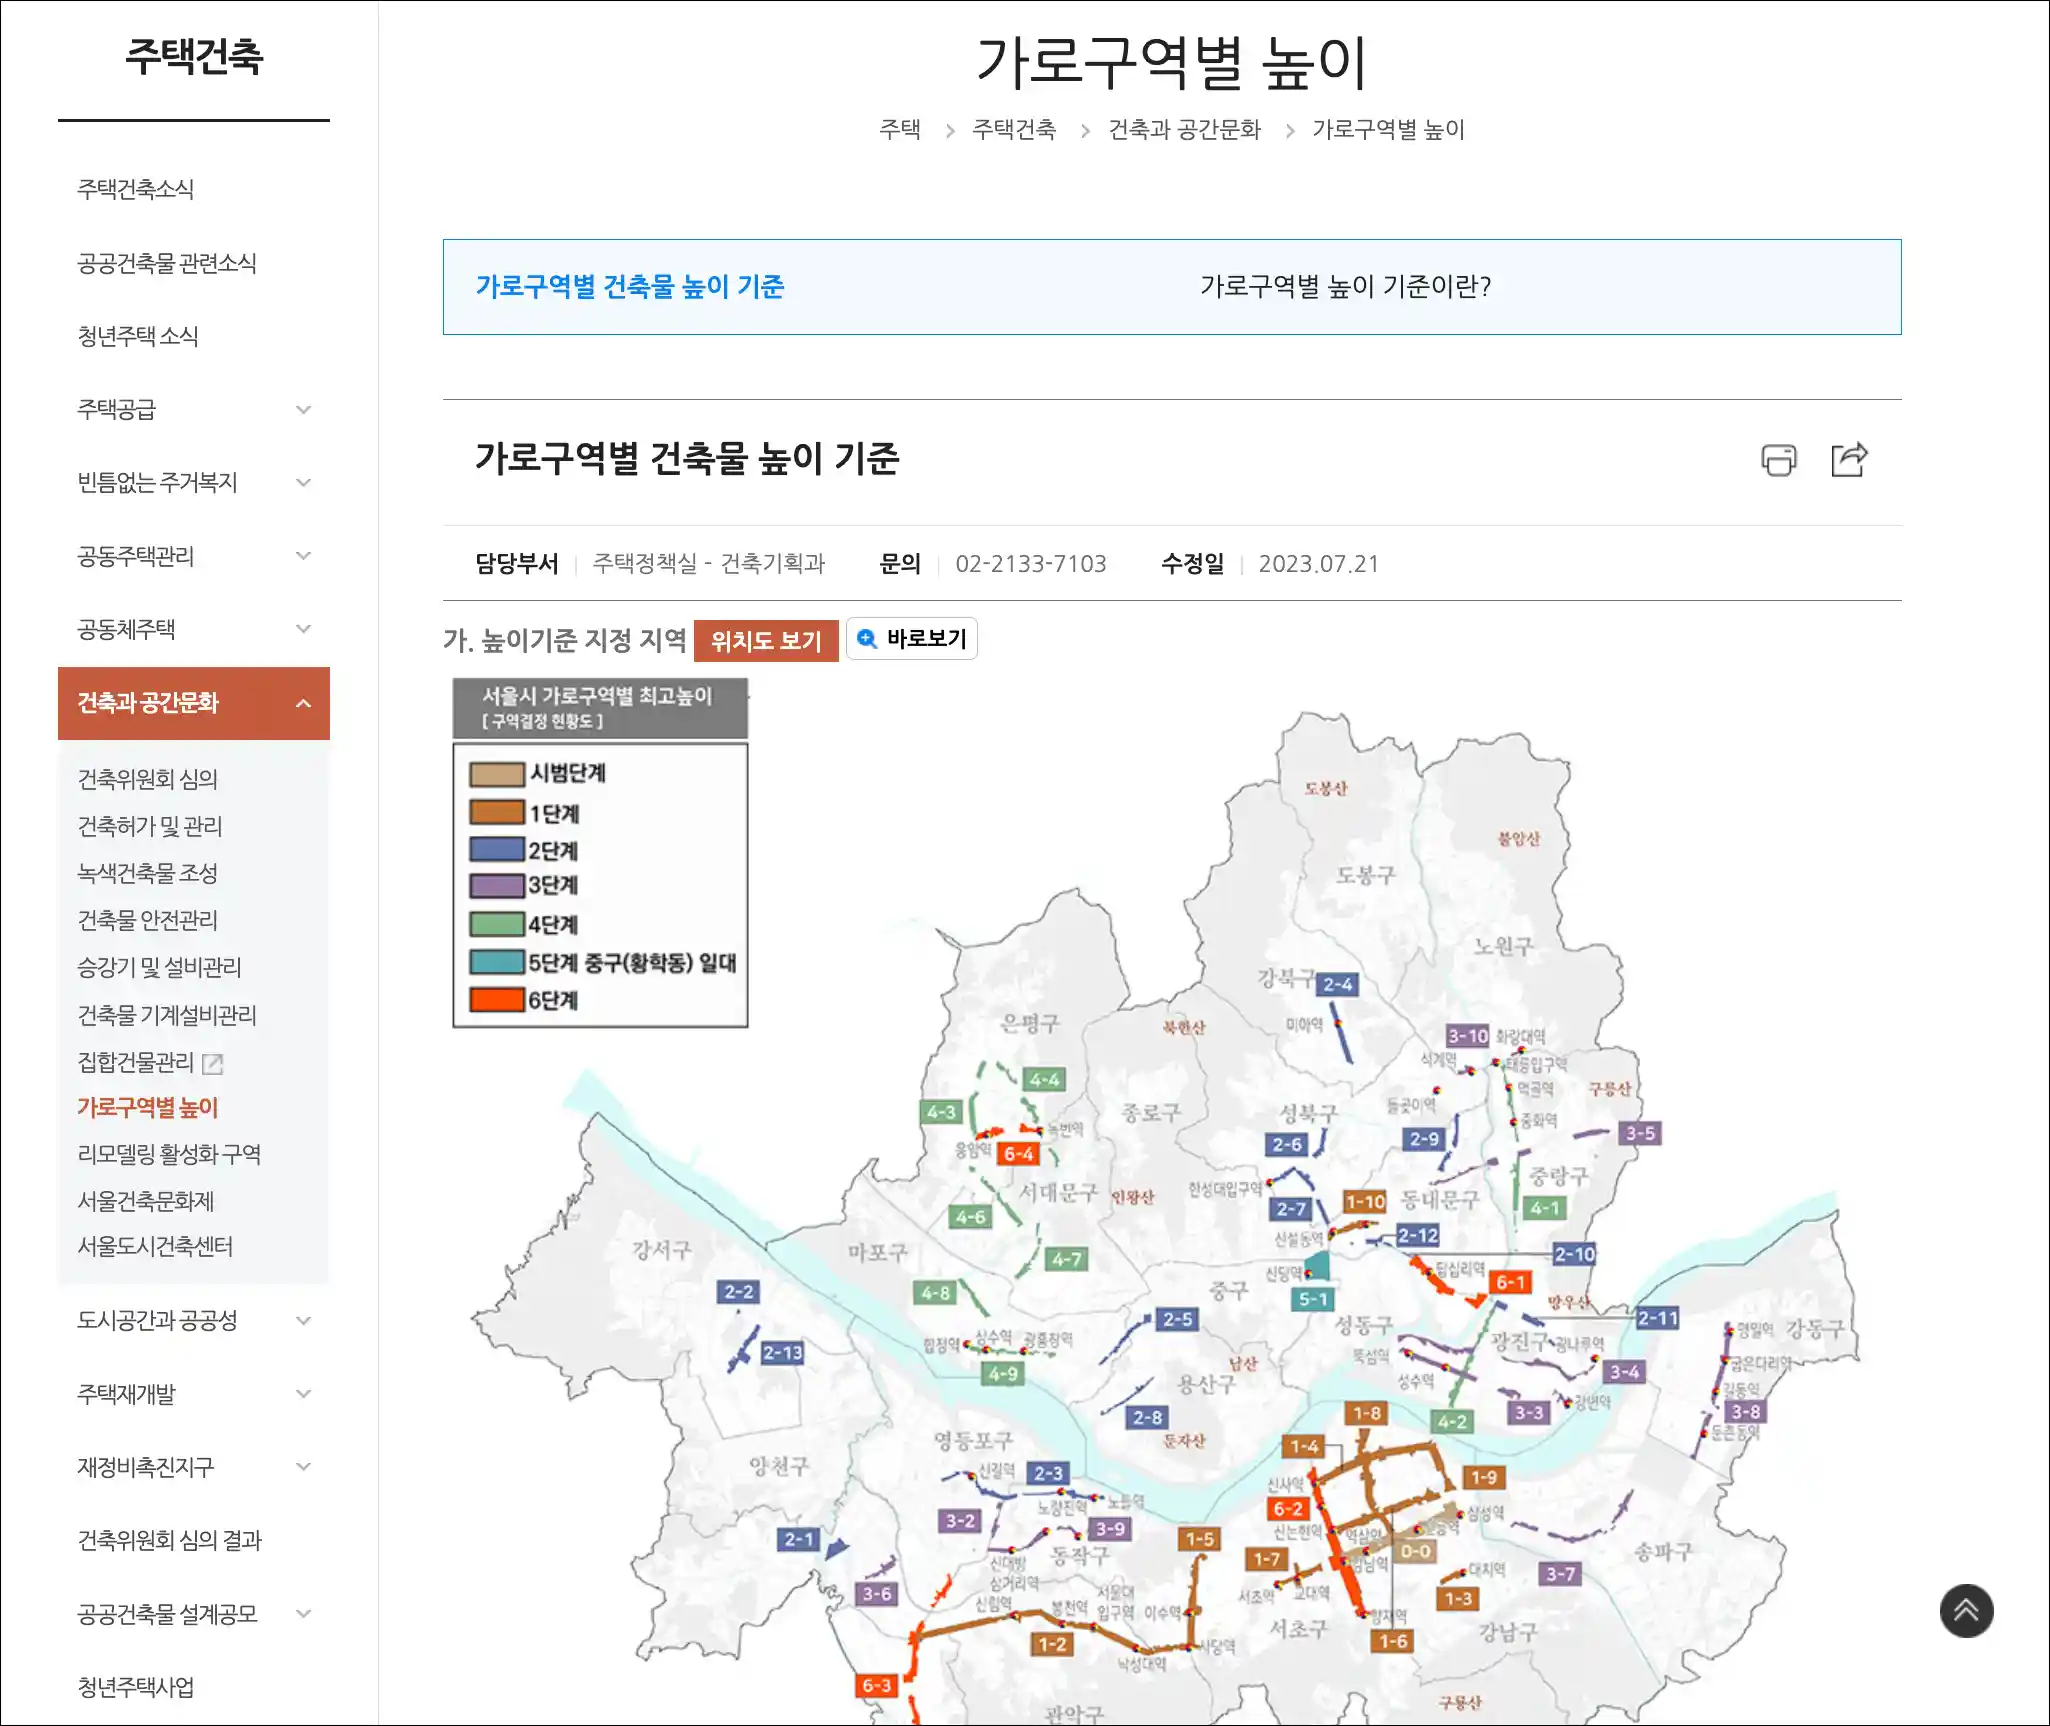
Task: Open 주택건축소식 in left menu
Action: point(136,189)
